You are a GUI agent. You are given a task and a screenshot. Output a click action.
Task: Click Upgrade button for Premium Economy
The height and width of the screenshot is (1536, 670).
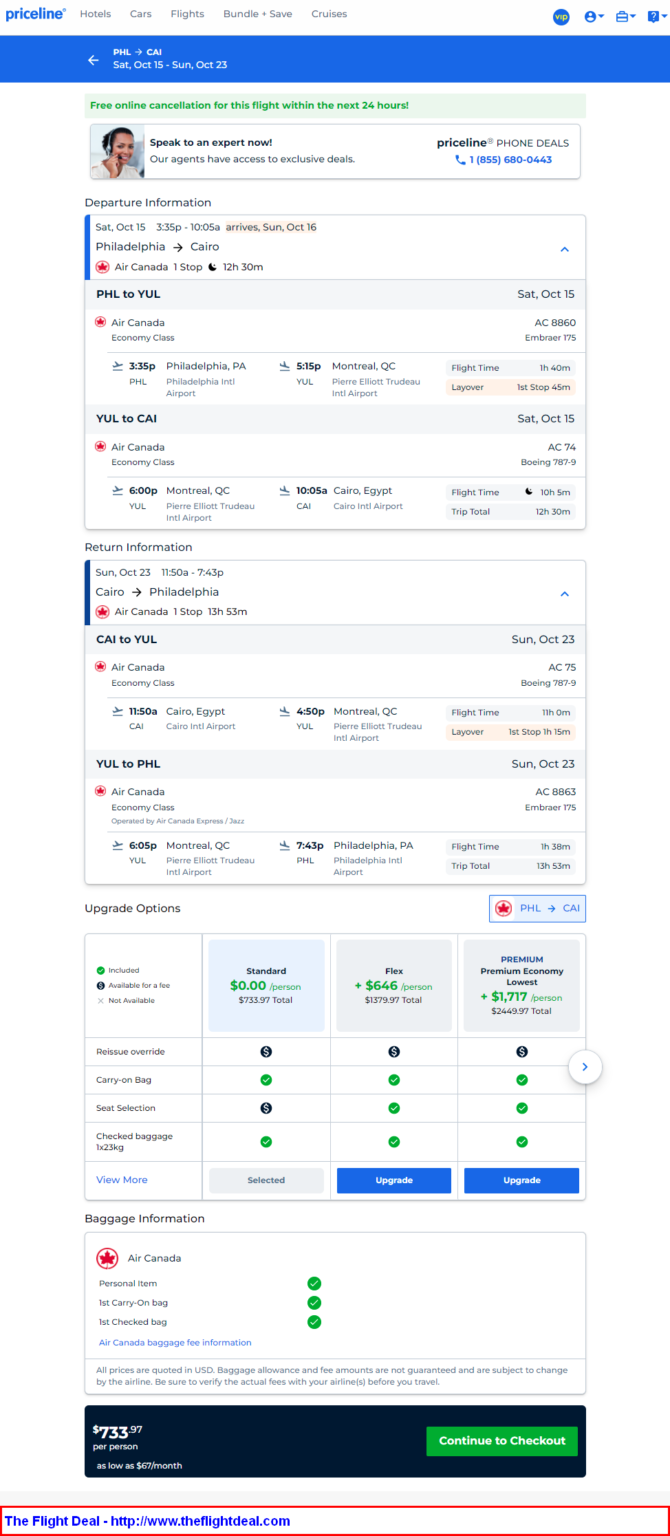(x=522, y=1180)
